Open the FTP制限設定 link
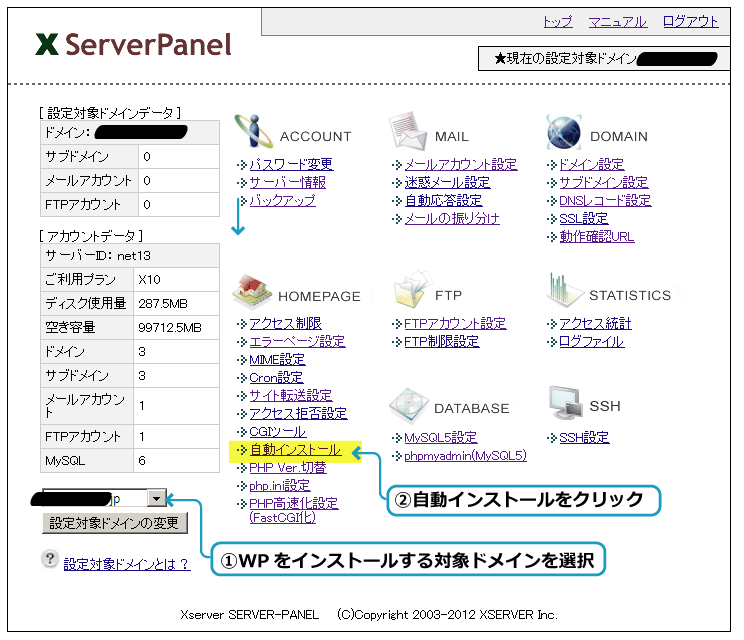Viewport: 744px width, 640px height. [442, 342]
